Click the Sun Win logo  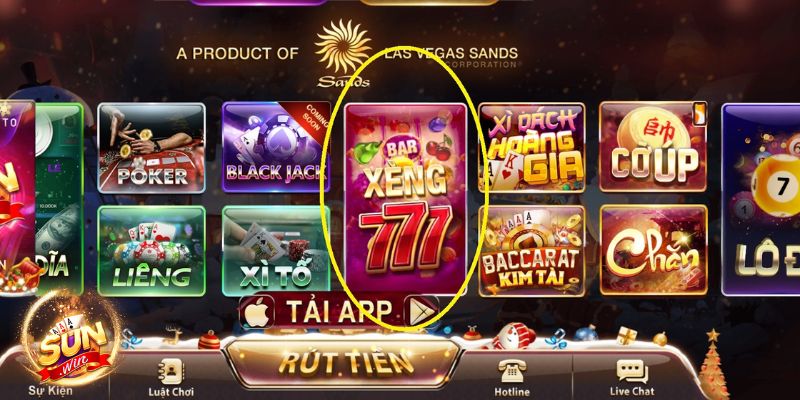tap(71, 341)
